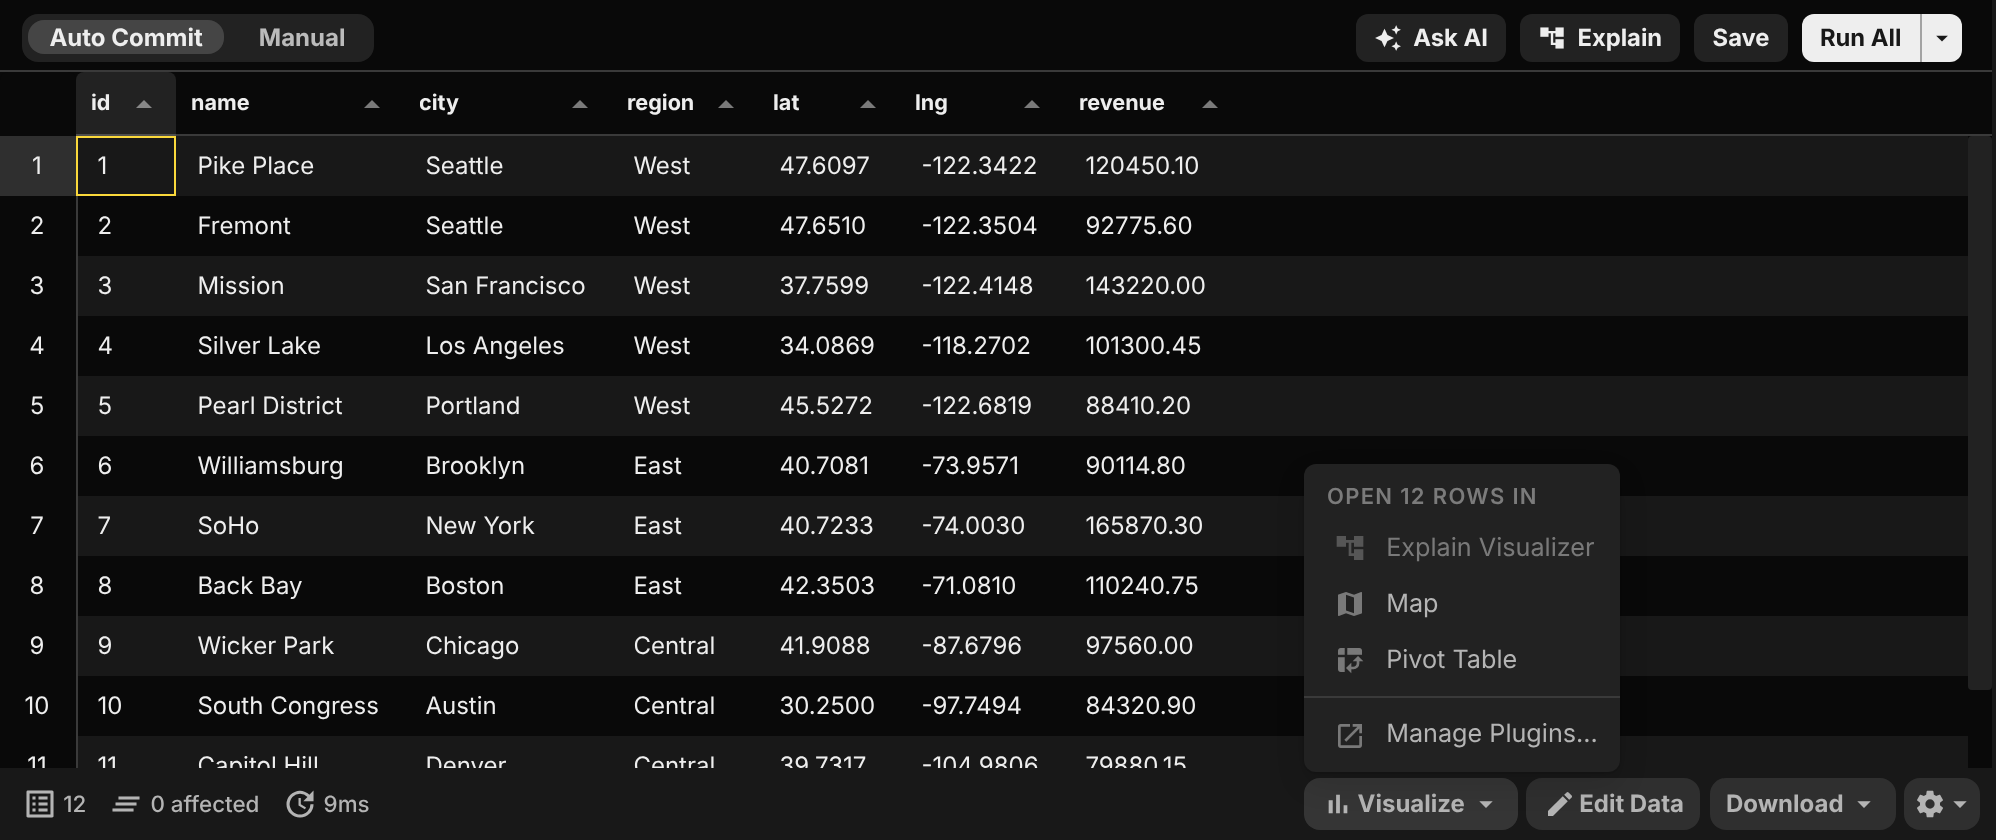Select Explain Visualizer menu entry

pos(1462,548)
